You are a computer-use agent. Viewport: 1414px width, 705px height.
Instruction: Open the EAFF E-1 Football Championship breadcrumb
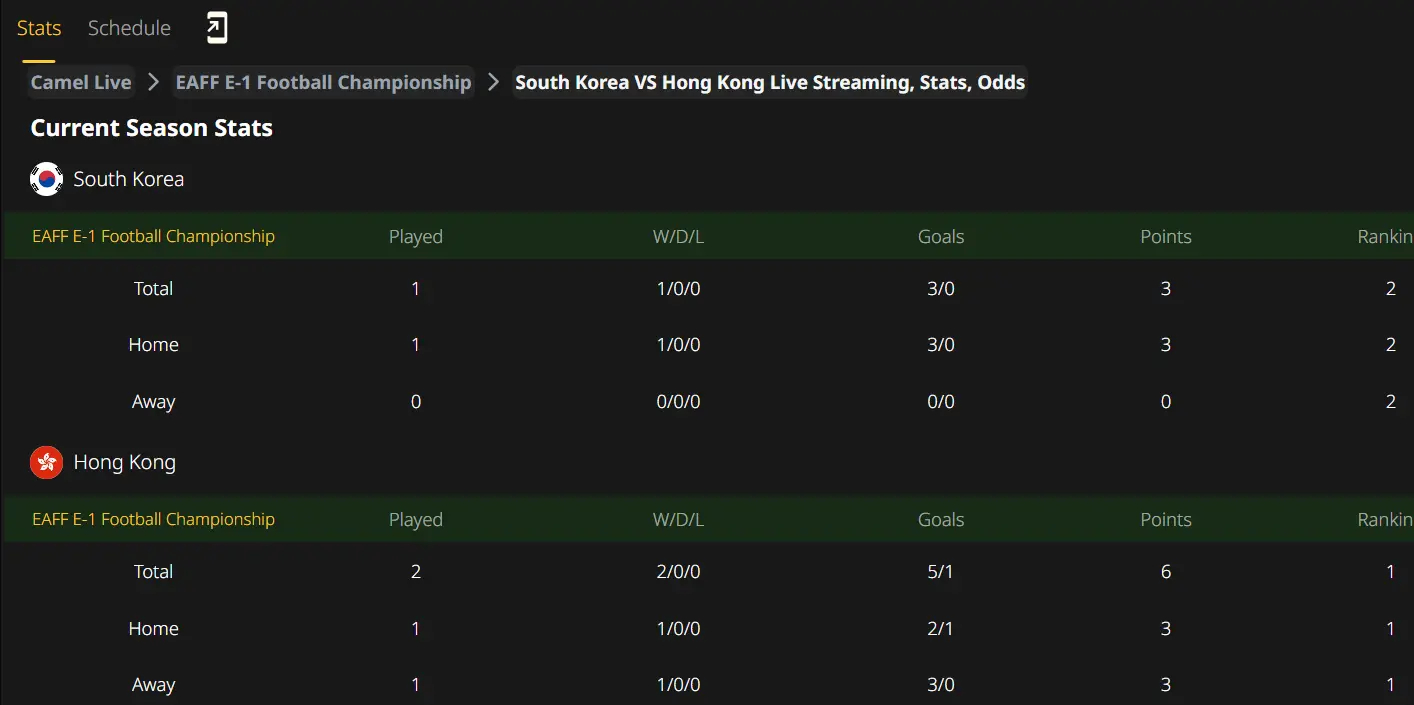tap(323, 82)
